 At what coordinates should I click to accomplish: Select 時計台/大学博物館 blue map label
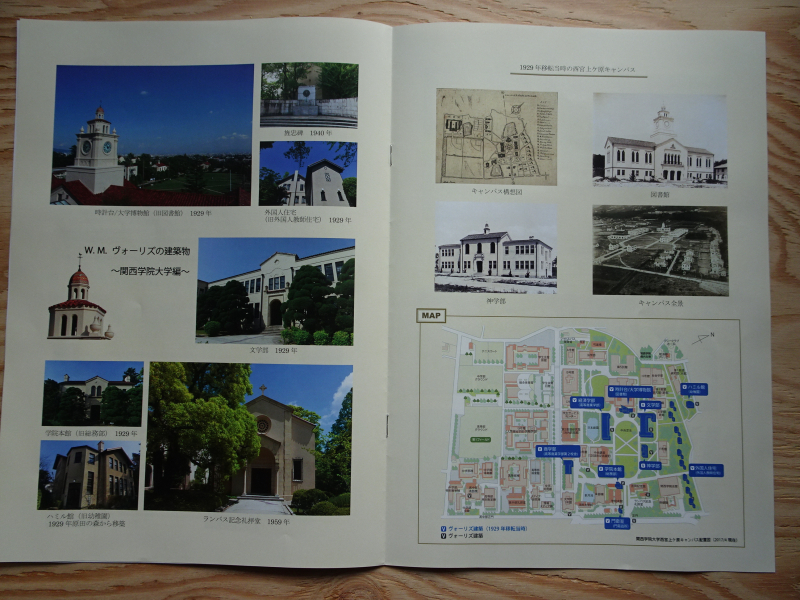[631, 391]
